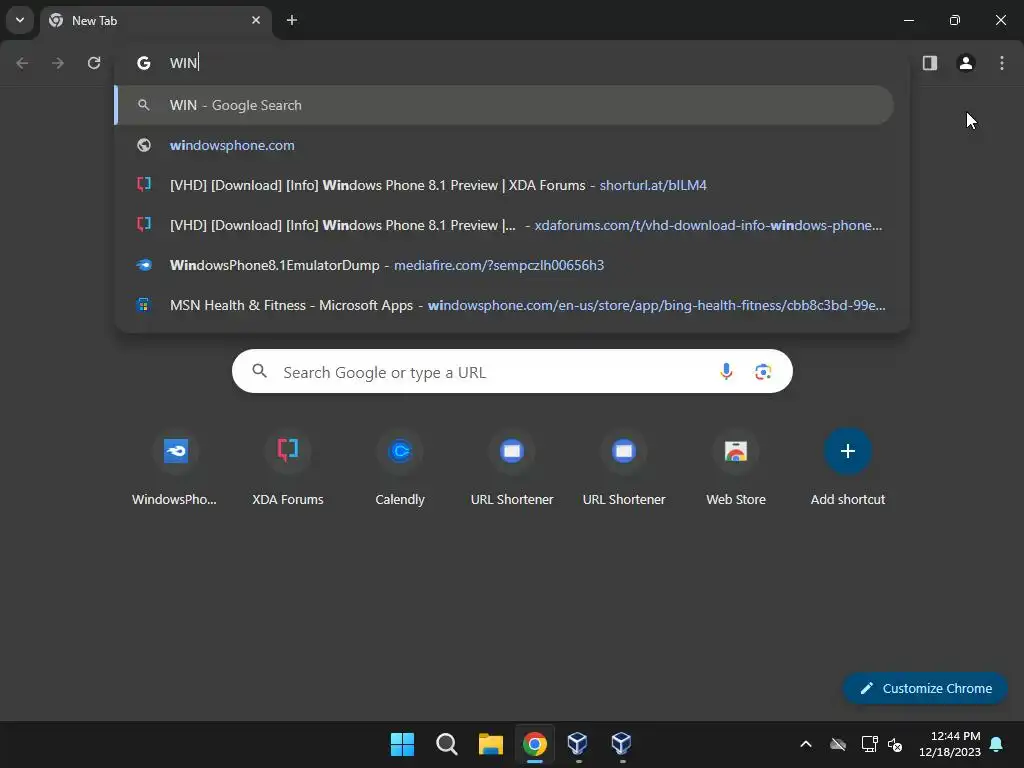1024x768 pixels.
Task: Open the Chrome three-dot menu
Action: coord(1002,63)
